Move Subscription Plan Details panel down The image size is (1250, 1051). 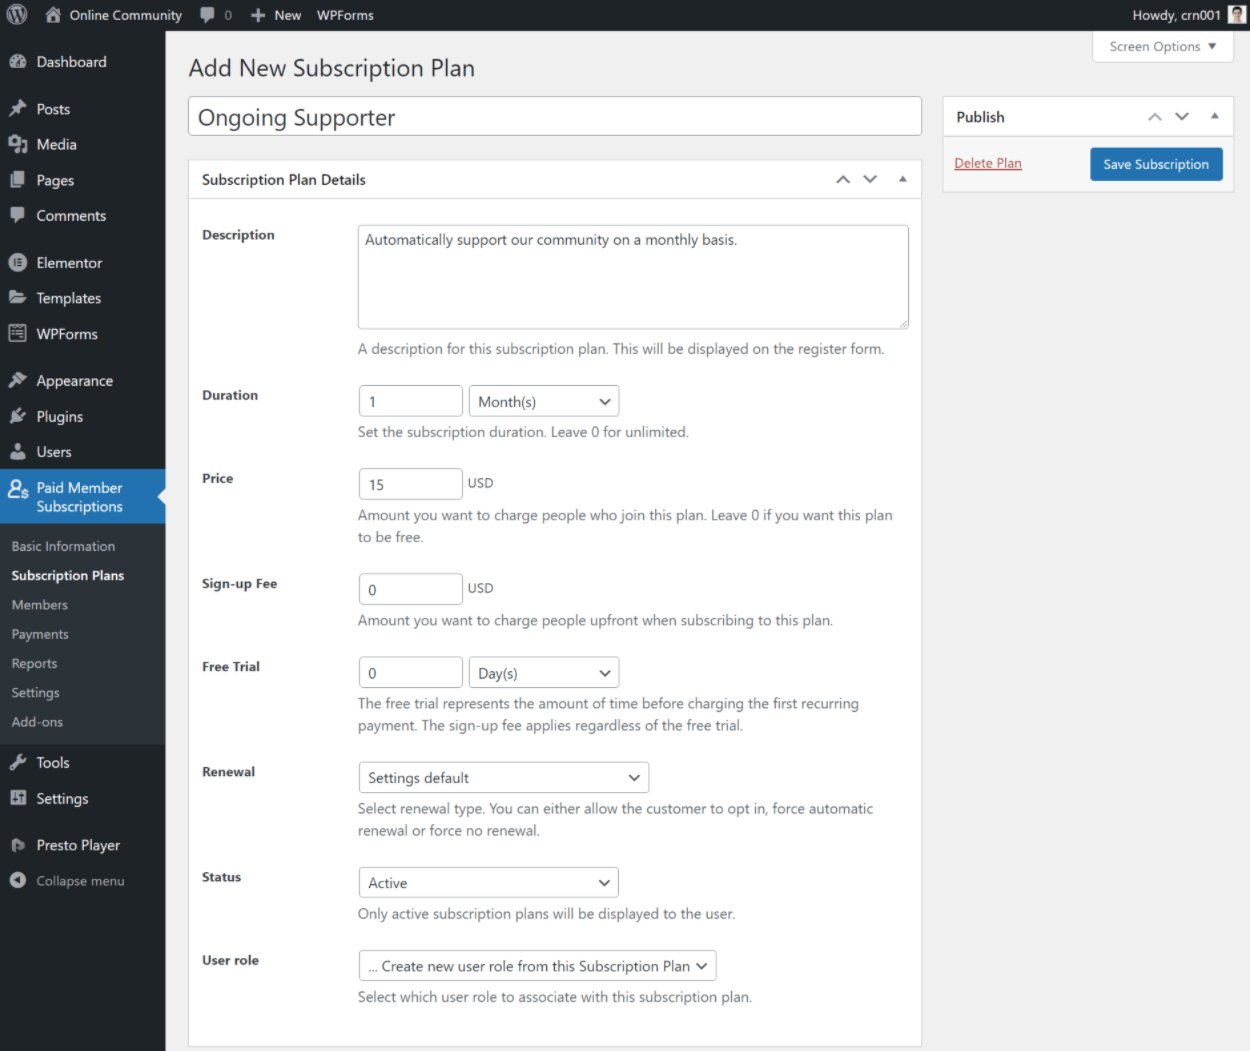[x=870, y=179]
